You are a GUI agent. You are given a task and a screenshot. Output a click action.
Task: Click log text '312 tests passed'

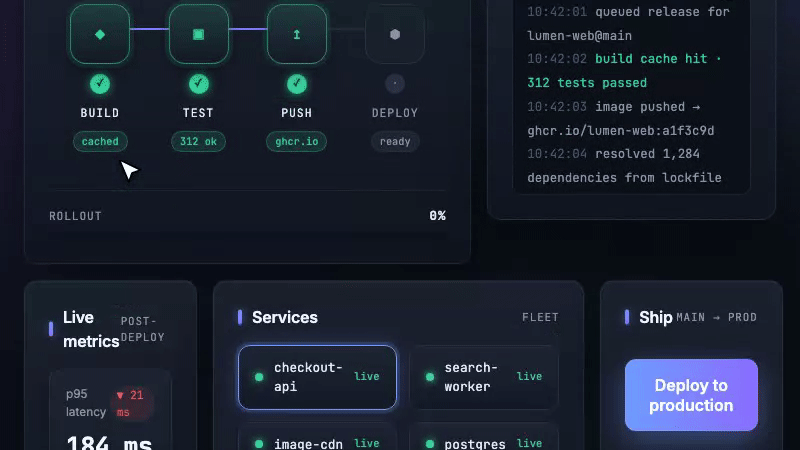coord(587,83)
